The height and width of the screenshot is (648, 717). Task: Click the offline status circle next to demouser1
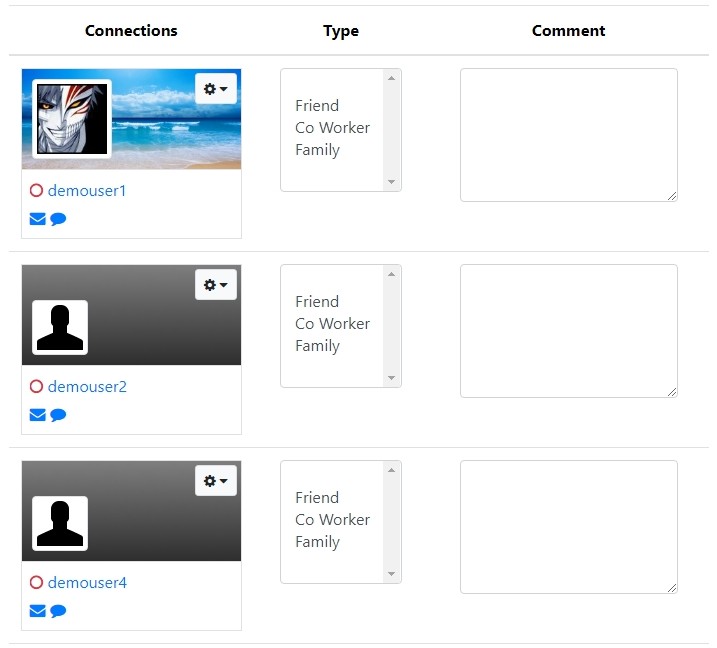36,190
